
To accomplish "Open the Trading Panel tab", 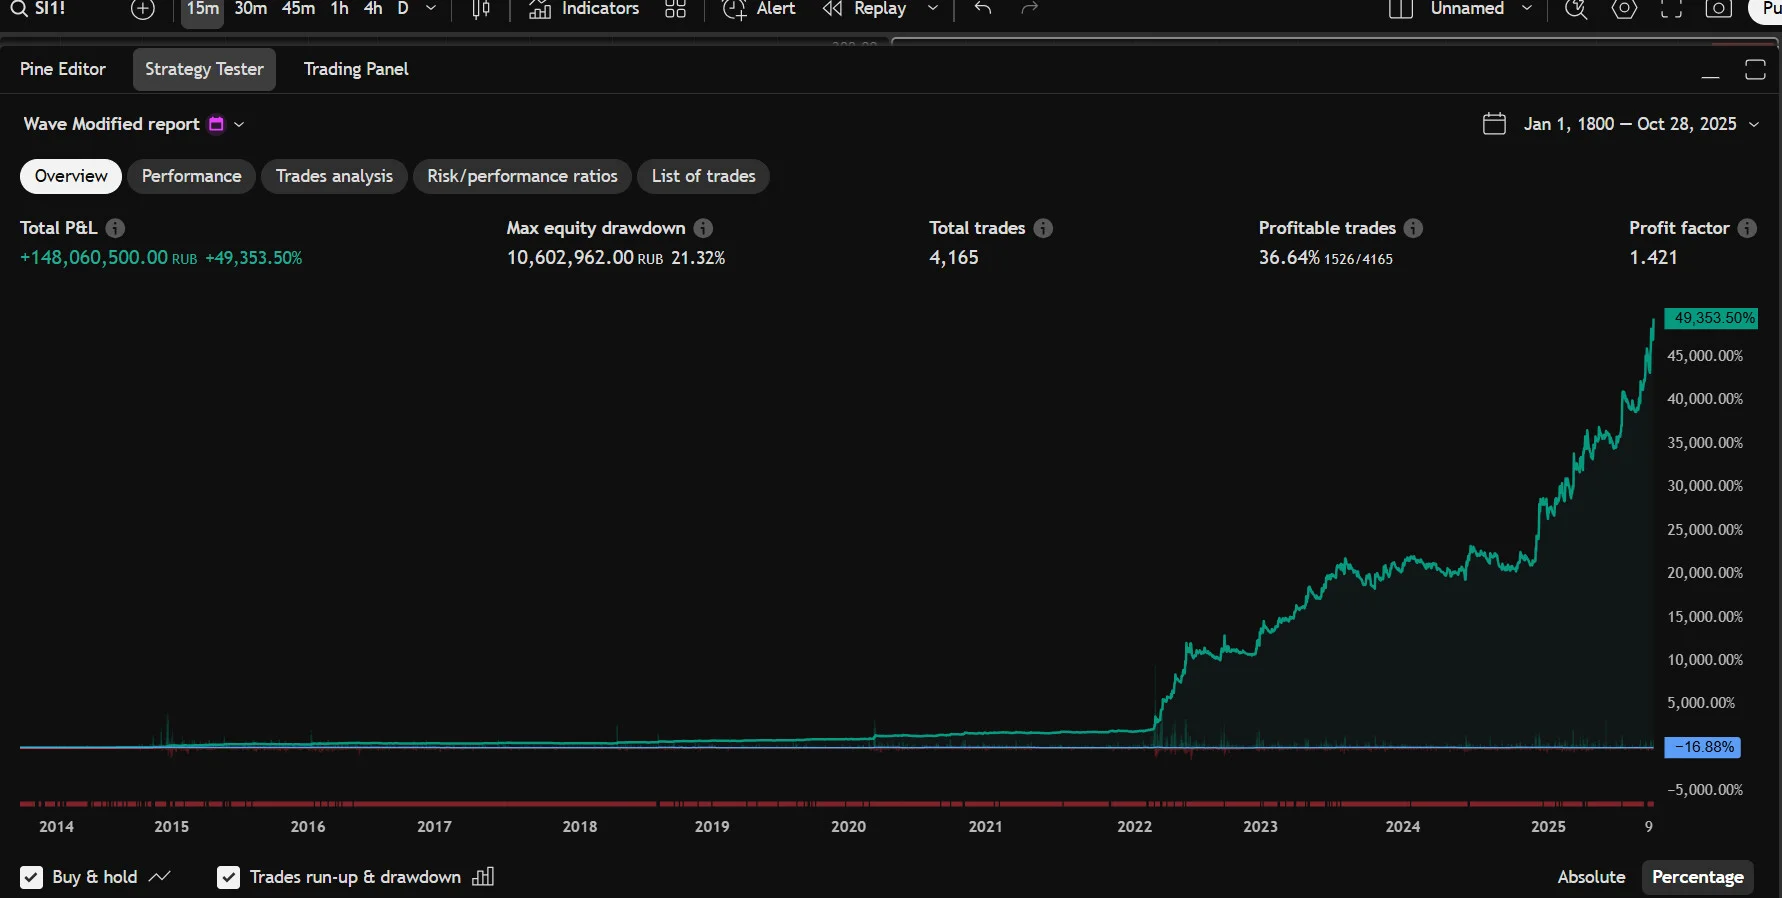I will (356, 69).
